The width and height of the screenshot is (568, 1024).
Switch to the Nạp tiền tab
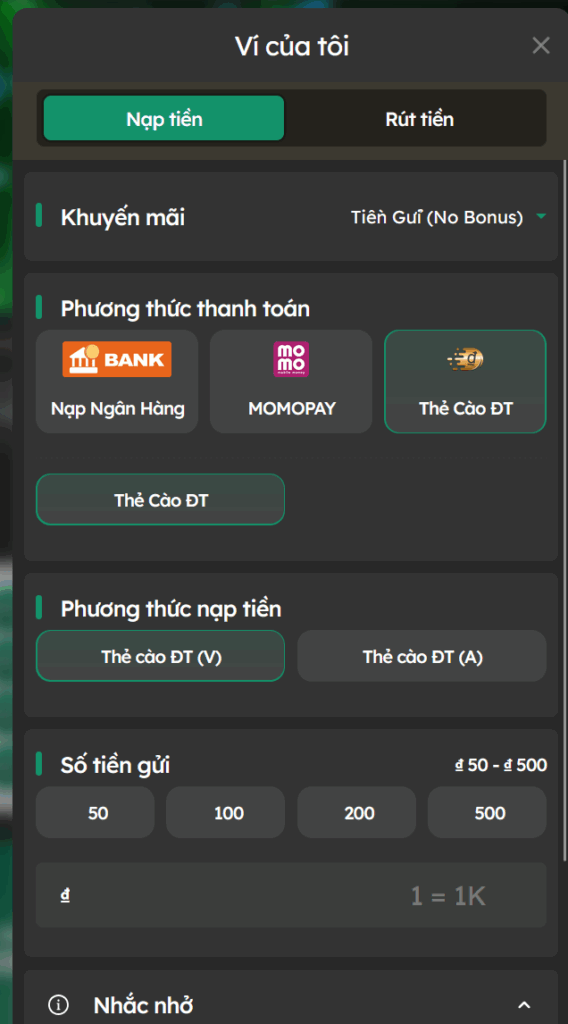pos(164,119)
